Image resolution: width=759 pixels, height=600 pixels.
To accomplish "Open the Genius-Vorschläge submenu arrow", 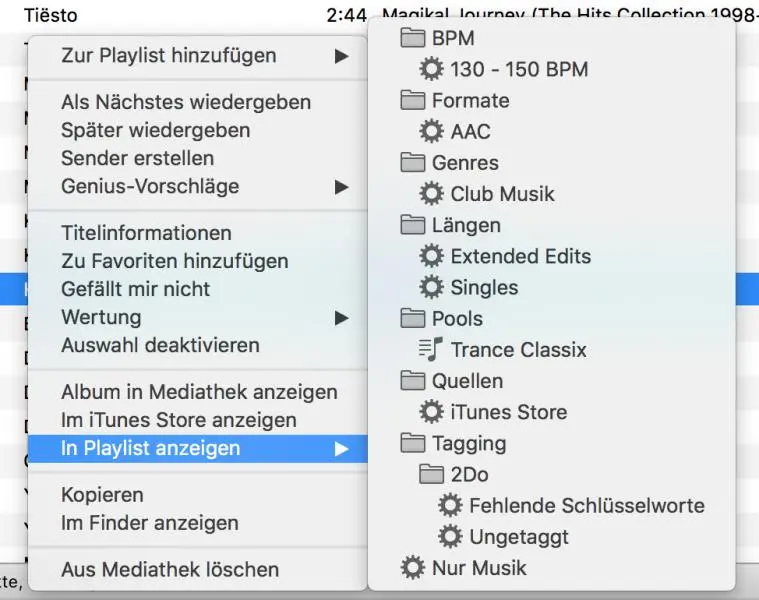I will click(x=341, y=187).
